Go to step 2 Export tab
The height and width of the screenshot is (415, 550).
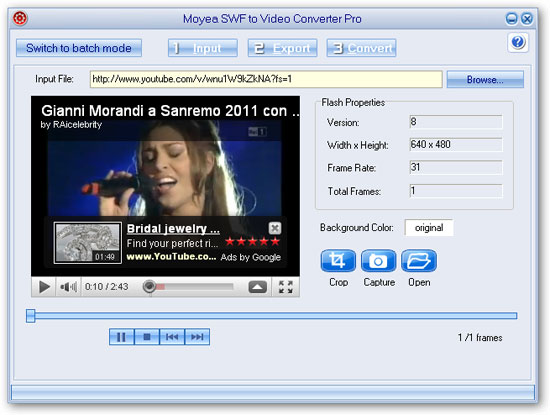click(x=282, y=48)
